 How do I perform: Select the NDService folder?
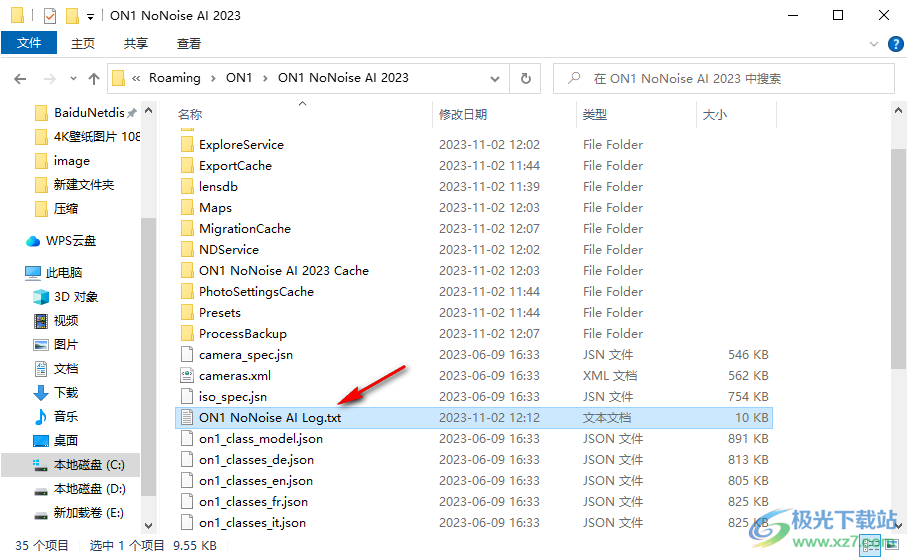point(229,249)
